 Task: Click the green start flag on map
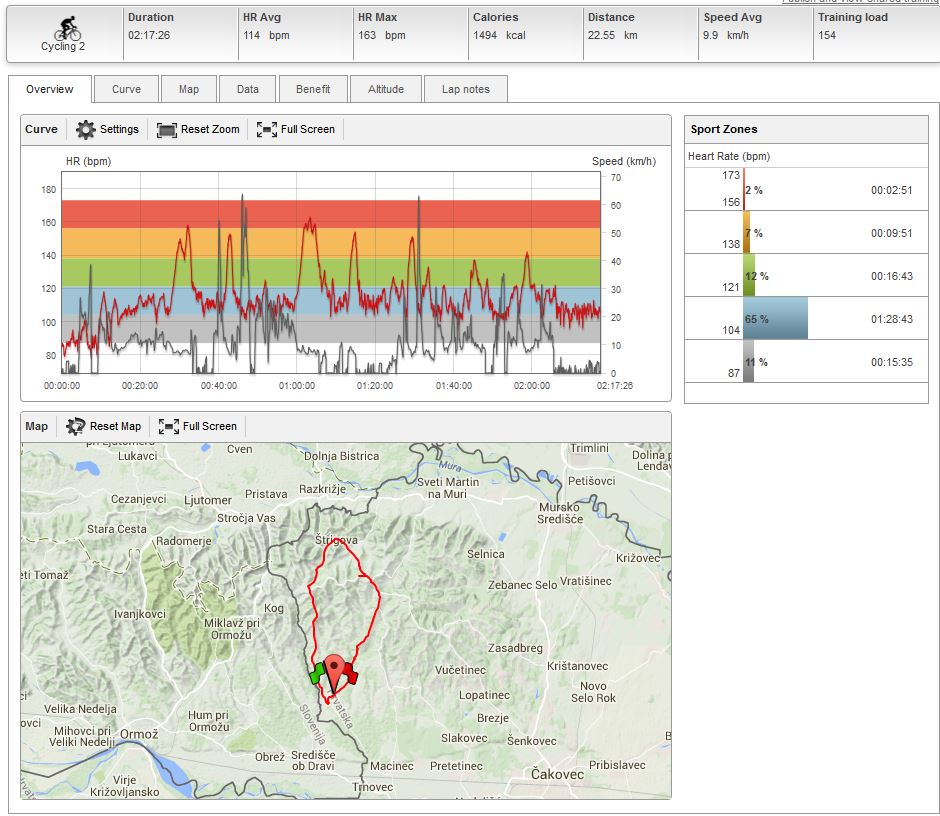tap(318, 672)
